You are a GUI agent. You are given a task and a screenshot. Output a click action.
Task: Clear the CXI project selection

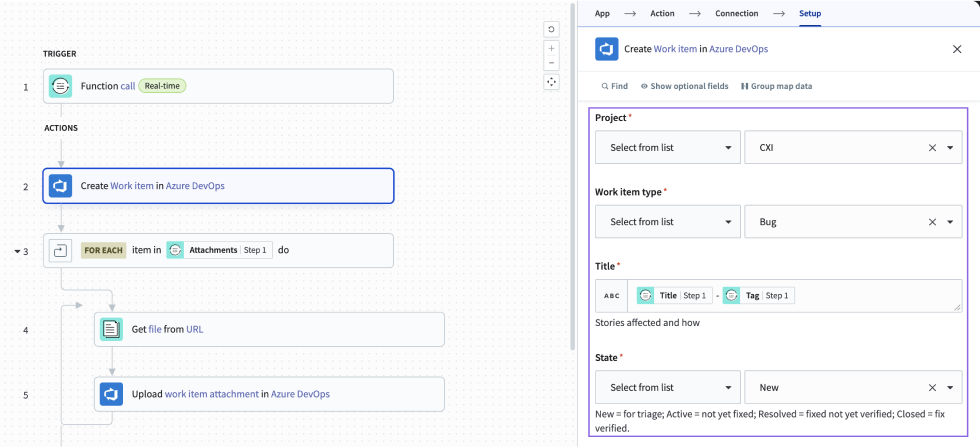(x=932, y=148)
